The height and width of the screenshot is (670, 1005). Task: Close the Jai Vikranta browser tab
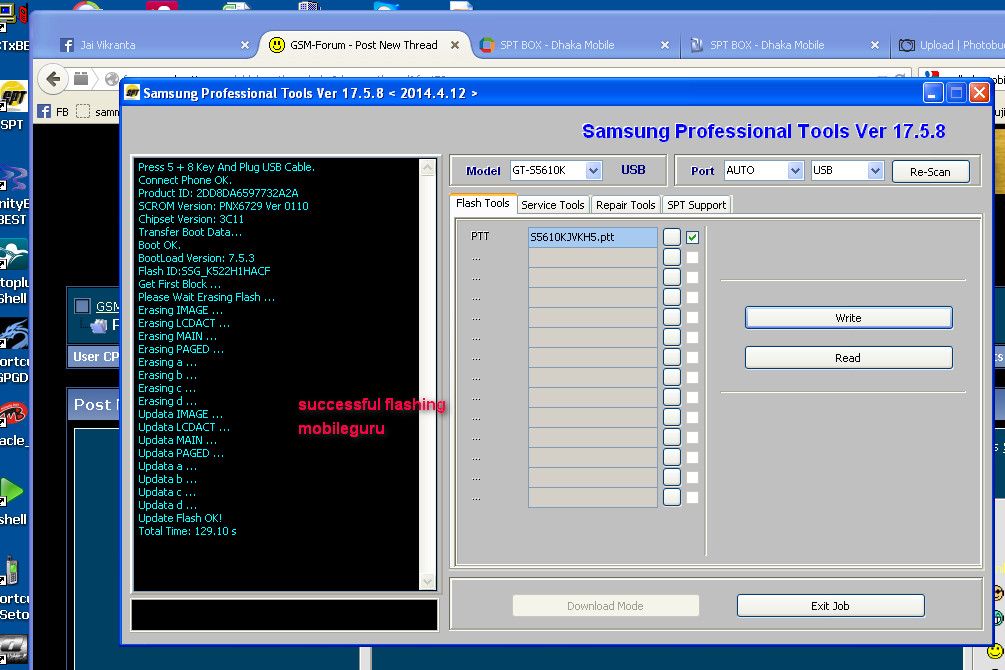[x=245, y=45]
